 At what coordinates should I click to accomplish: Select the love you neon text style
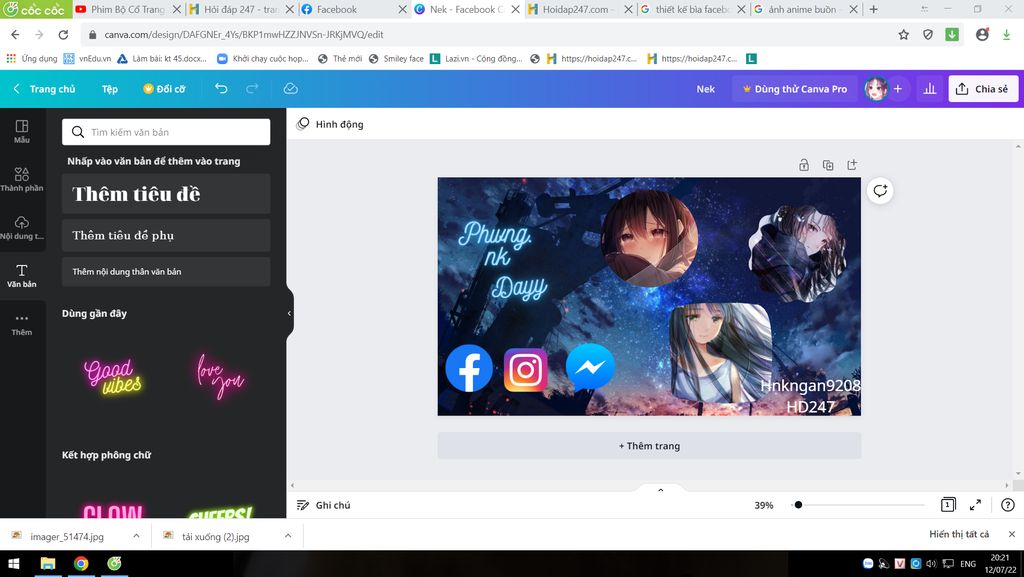coord(220,377)
